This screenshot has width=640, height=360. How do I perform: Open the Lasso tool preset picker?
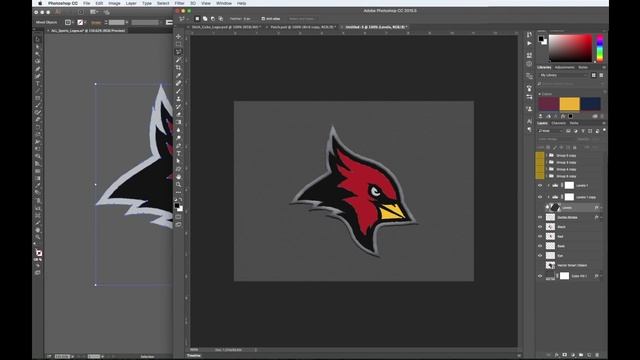(183, 19)
